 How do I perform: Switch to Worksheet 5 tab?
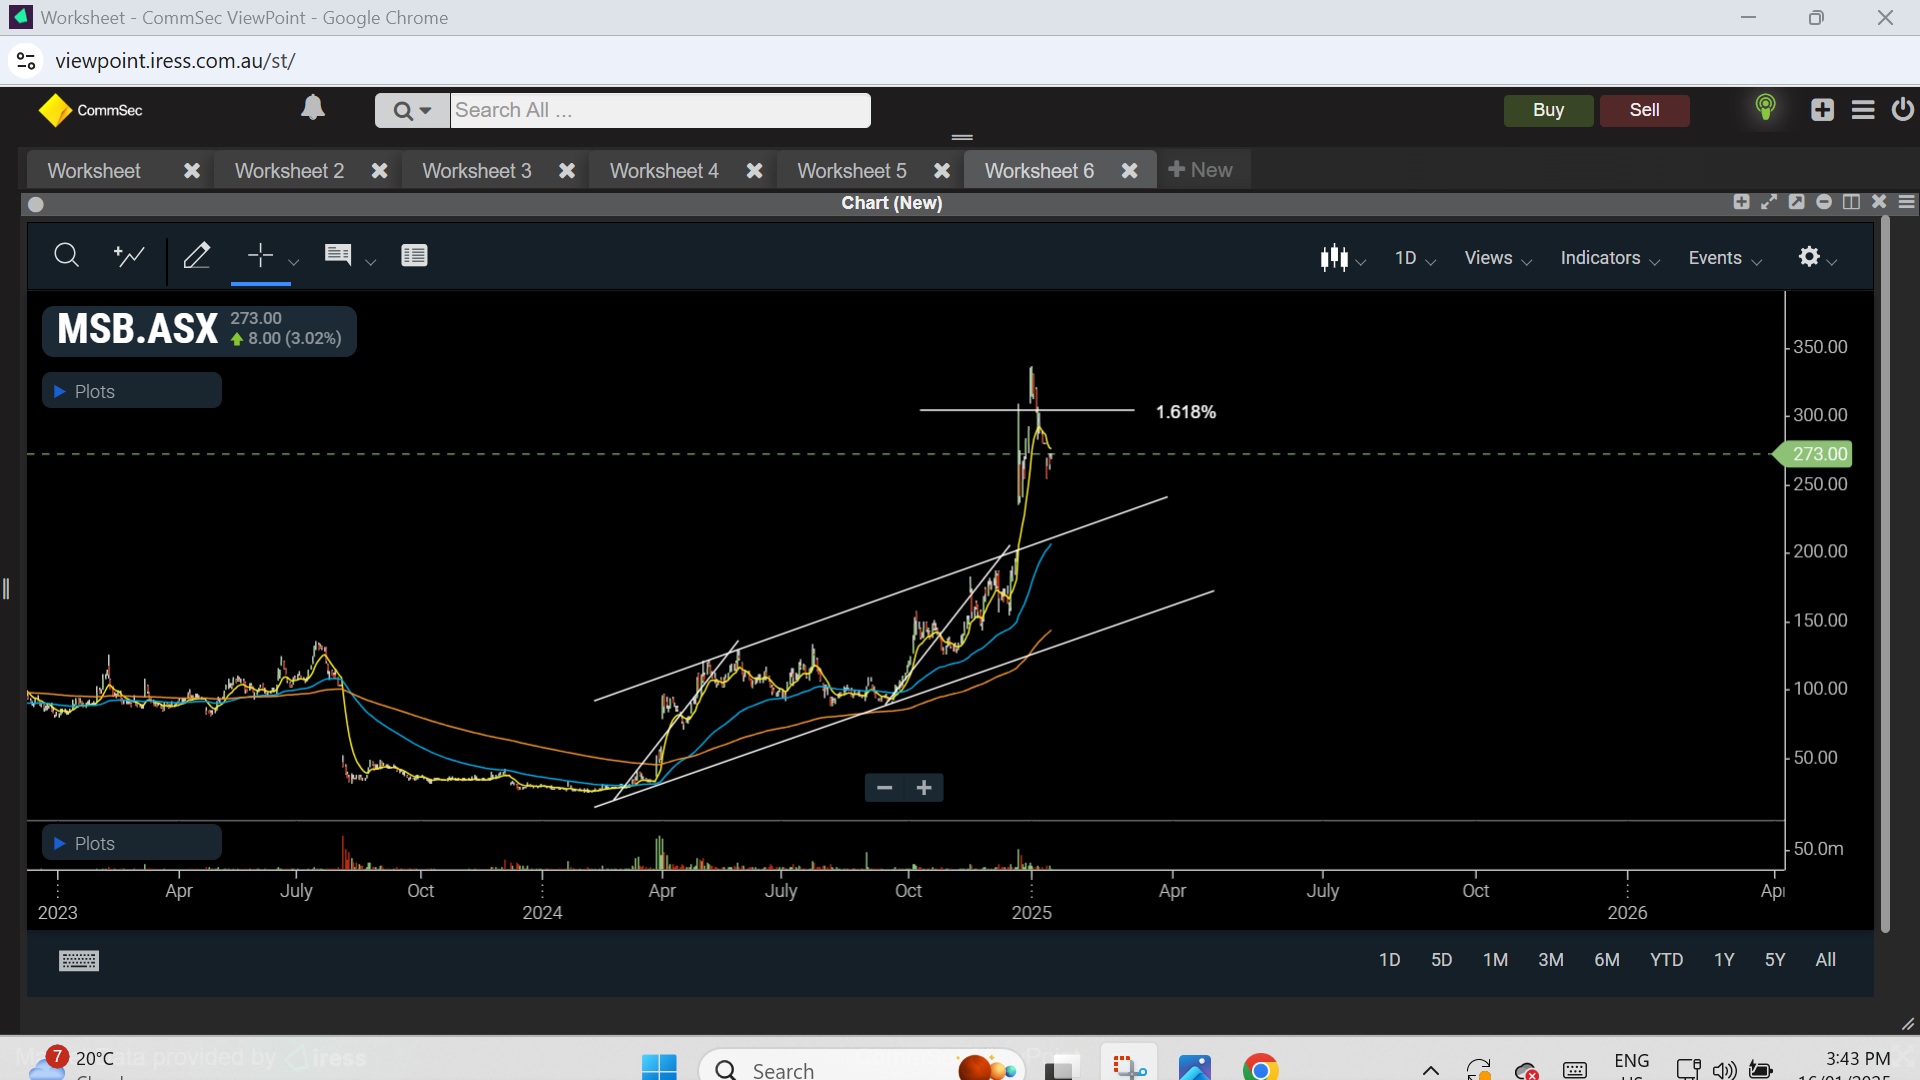pyautogui.click(x=852, y=171)
